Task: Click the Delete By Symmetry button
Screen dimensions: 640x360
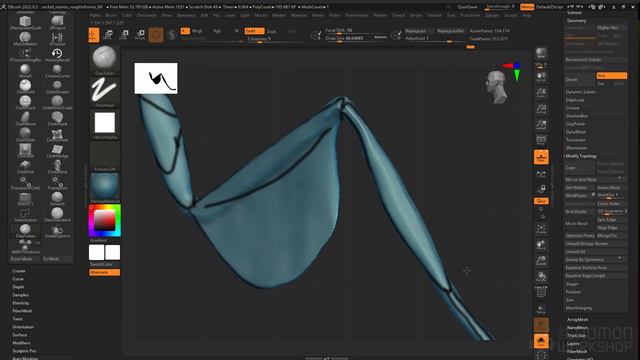Action: [x=595, y=260]
